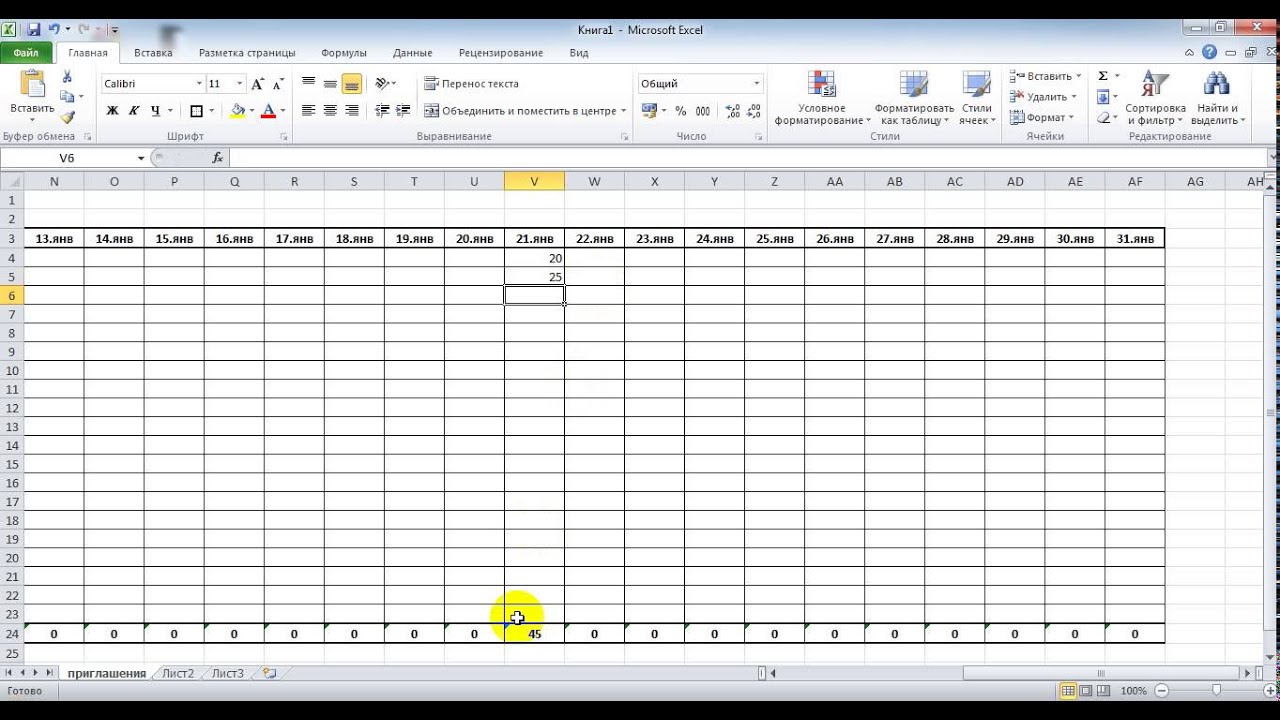This screenshot has width=1280, height=720.
Task: Insert a new worksheet tab icon
Action: click(x=269, y=673)
